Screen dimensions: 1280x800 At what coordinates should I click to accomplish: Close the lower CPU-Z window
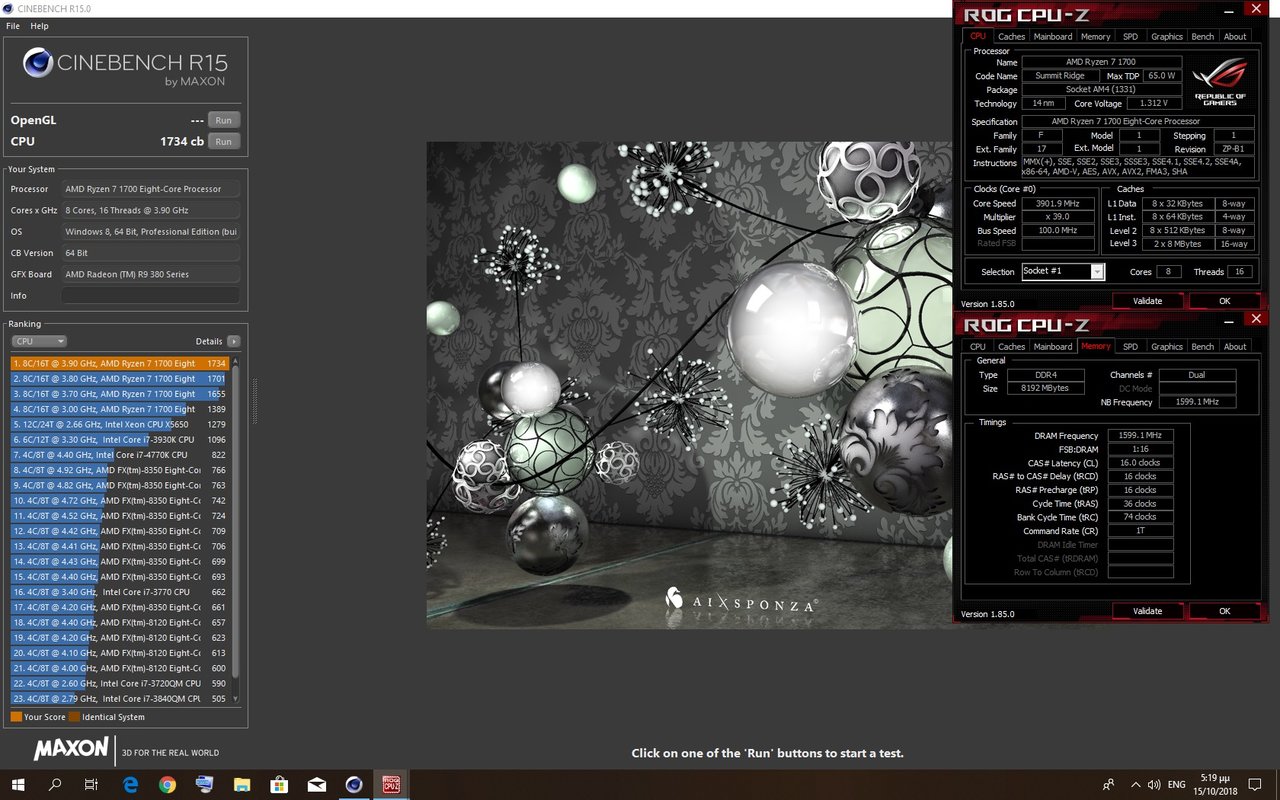coord(1256,319)
